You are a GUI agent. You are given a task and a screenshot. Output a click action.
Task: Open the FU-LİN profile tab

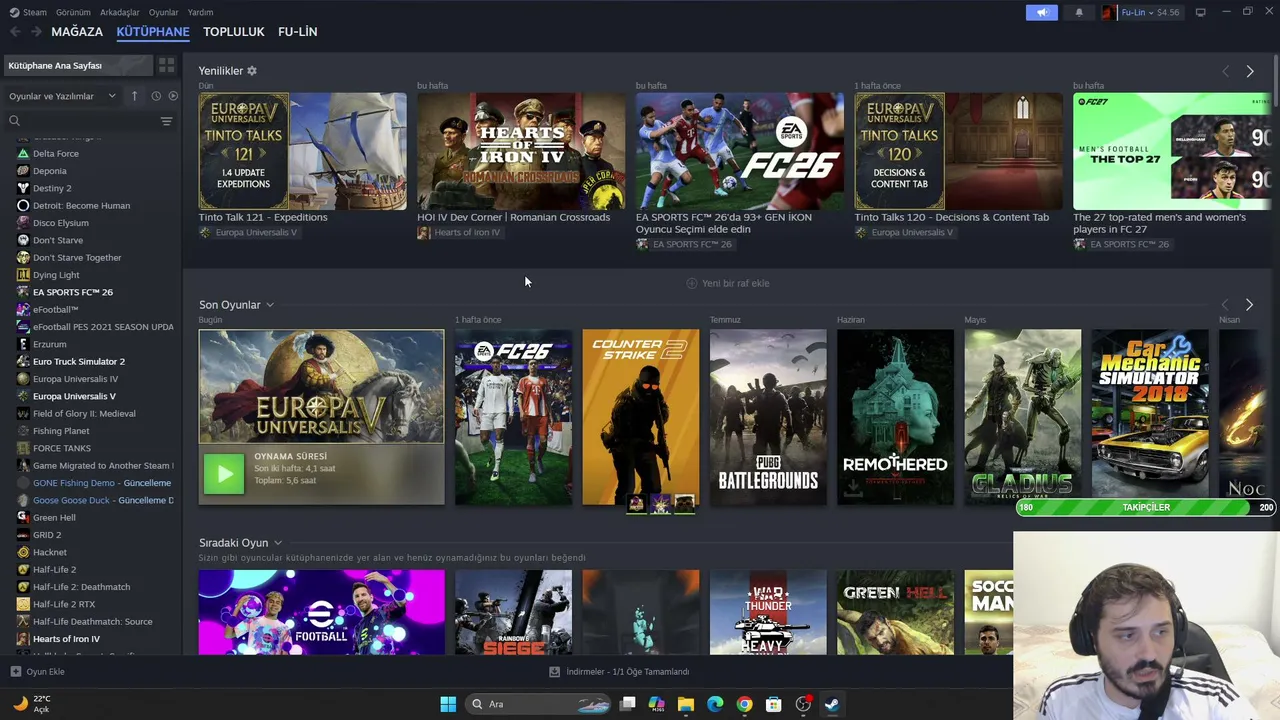coord(298,32)
